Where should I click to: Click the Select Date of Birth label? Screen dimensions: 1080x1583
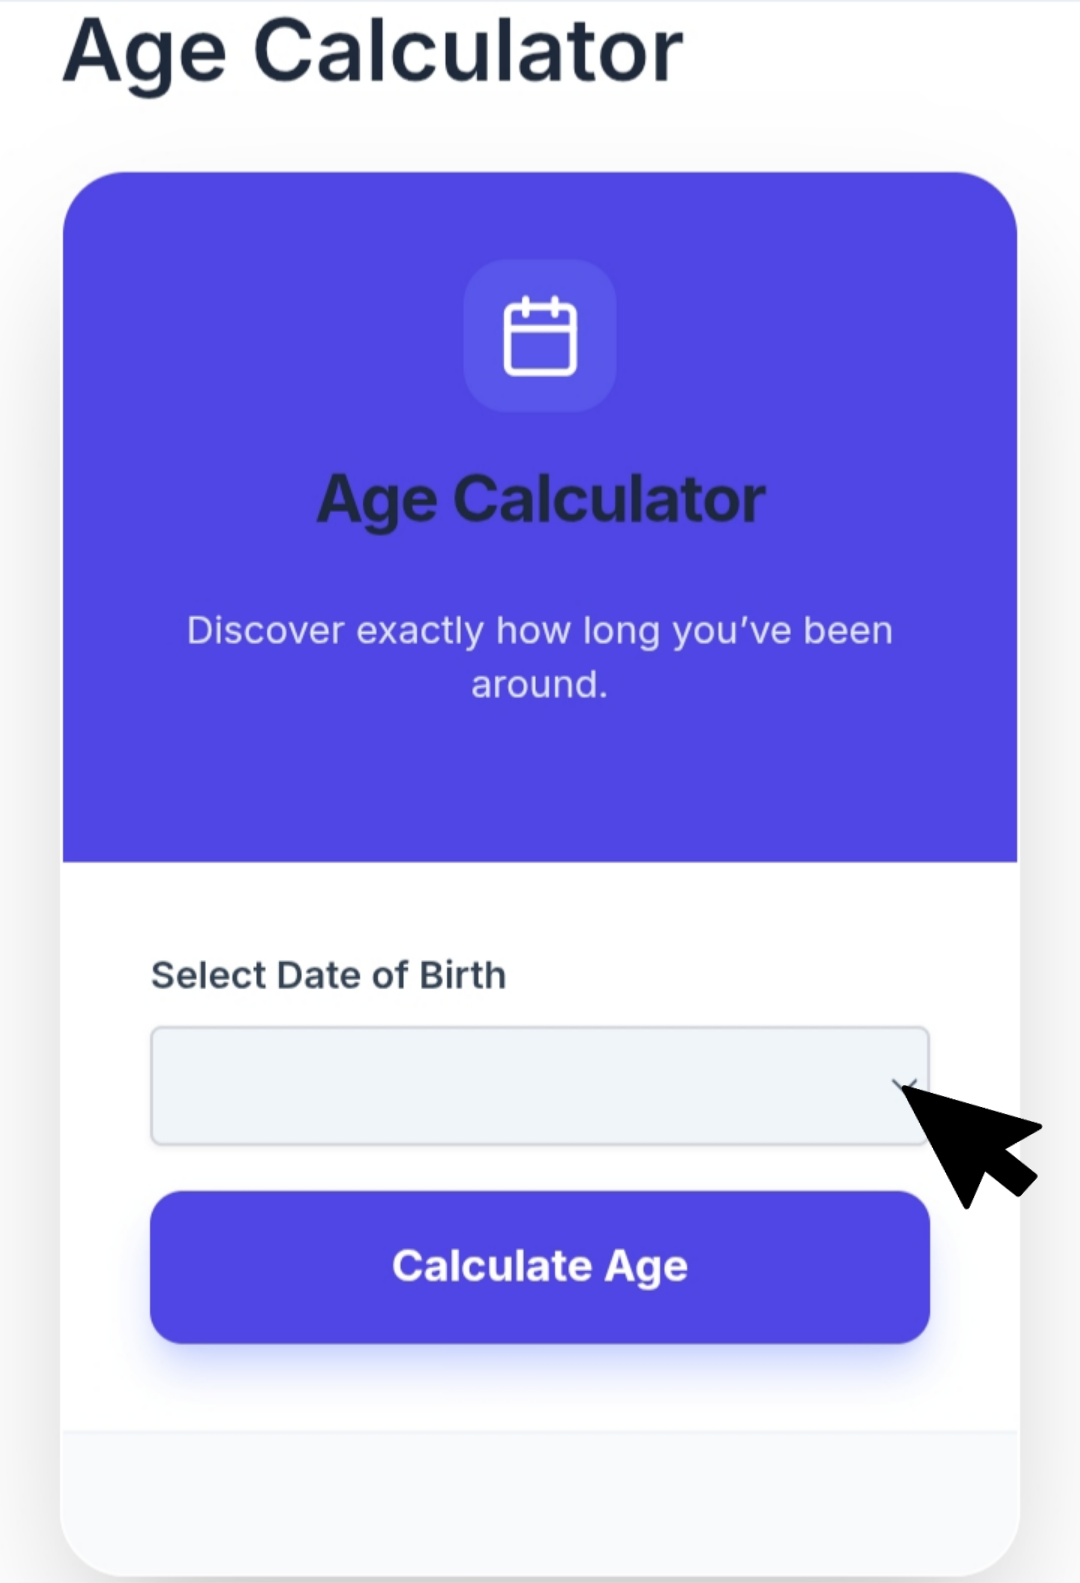[328, 974]
